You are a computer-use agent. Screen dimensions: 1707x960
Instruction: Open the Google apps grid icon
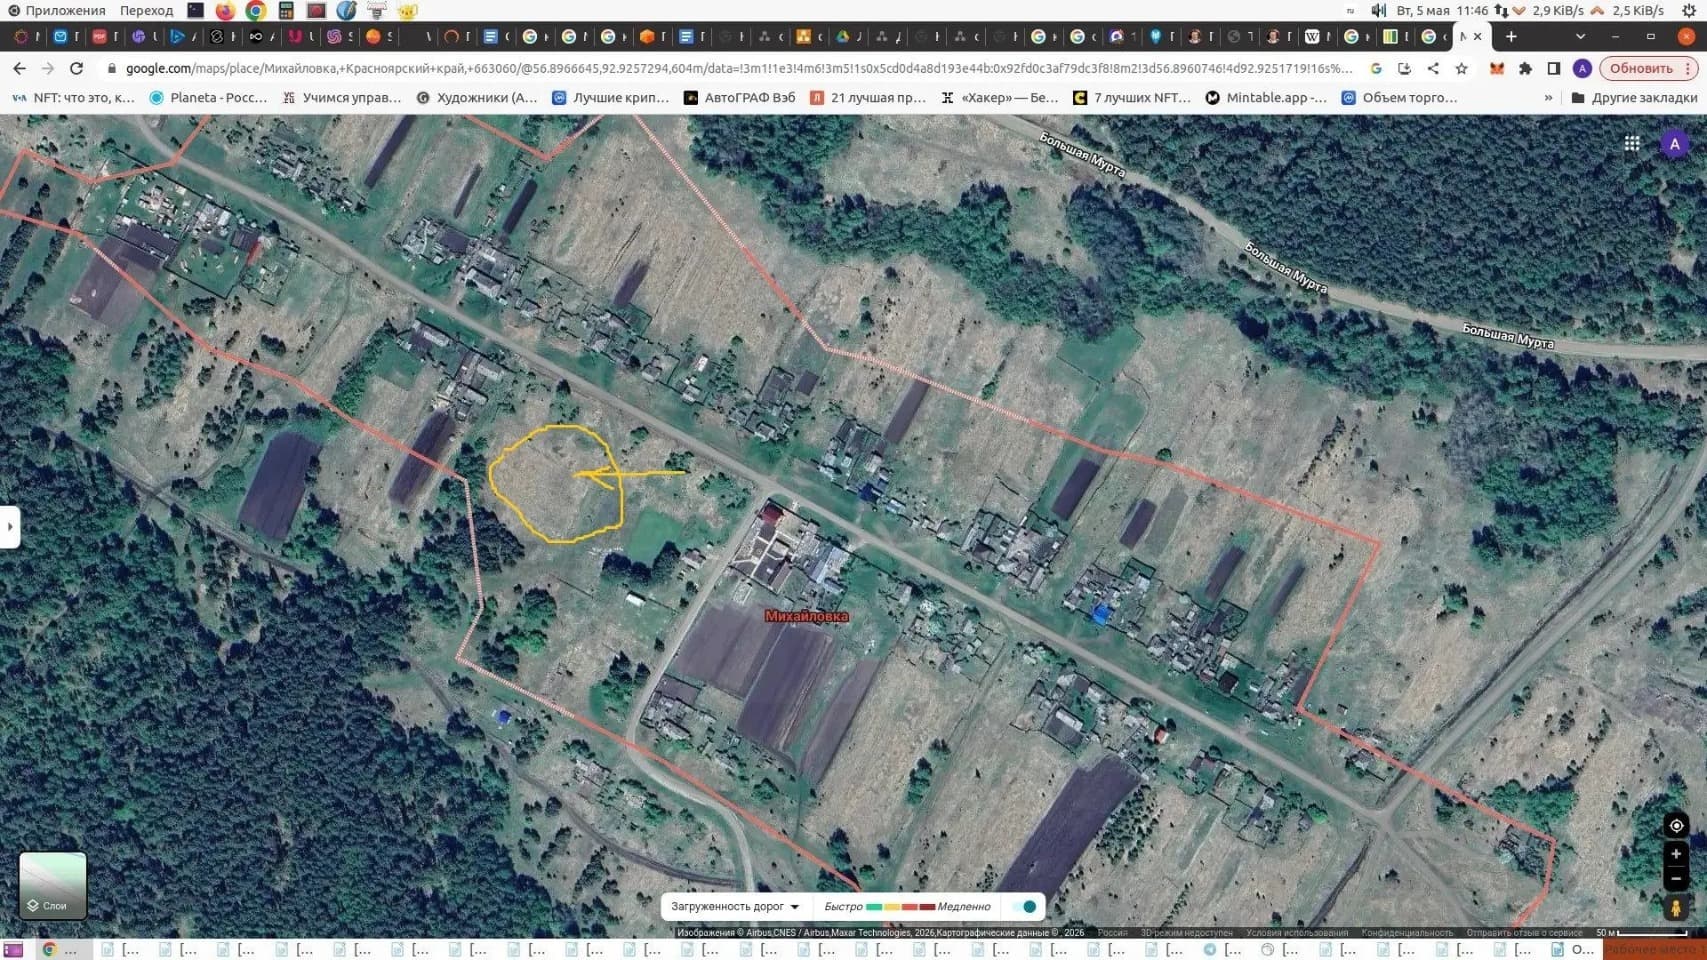coord(1632,144)
